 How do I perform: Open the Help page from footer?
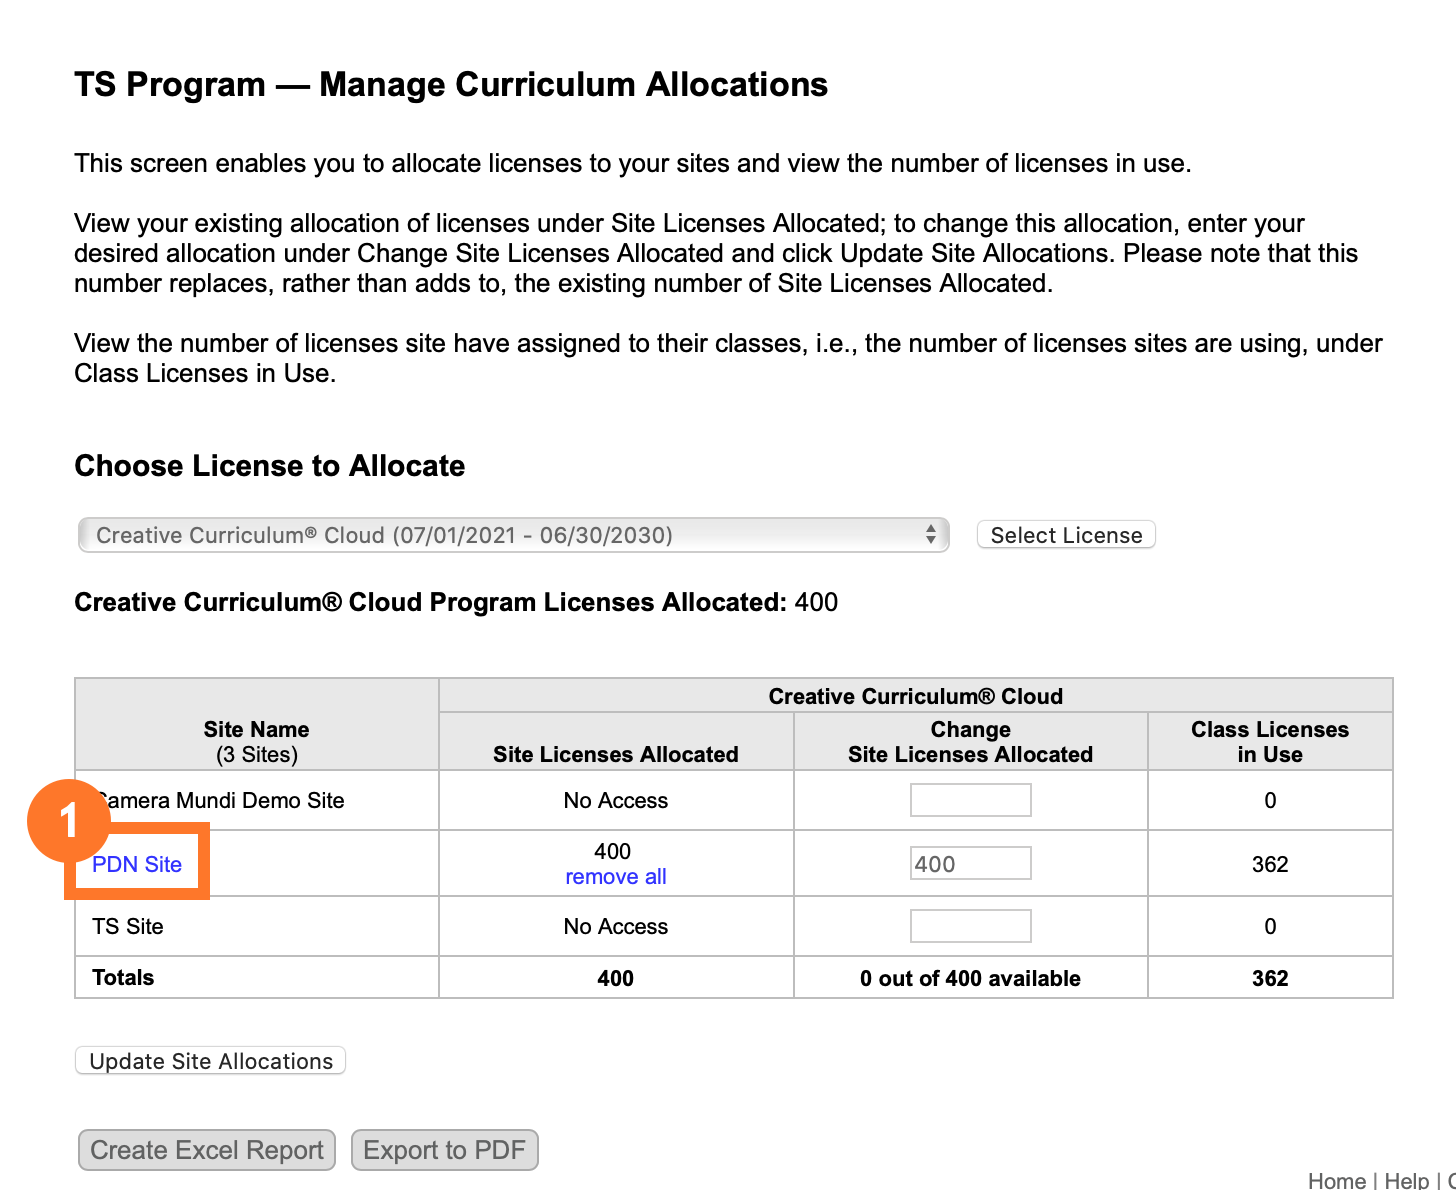pos(1404,1180)
